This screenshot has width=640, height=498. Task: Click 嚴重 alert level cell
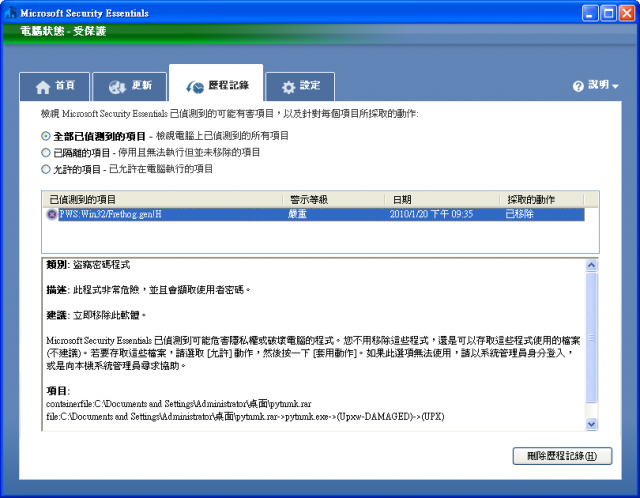tap(297, 214)
